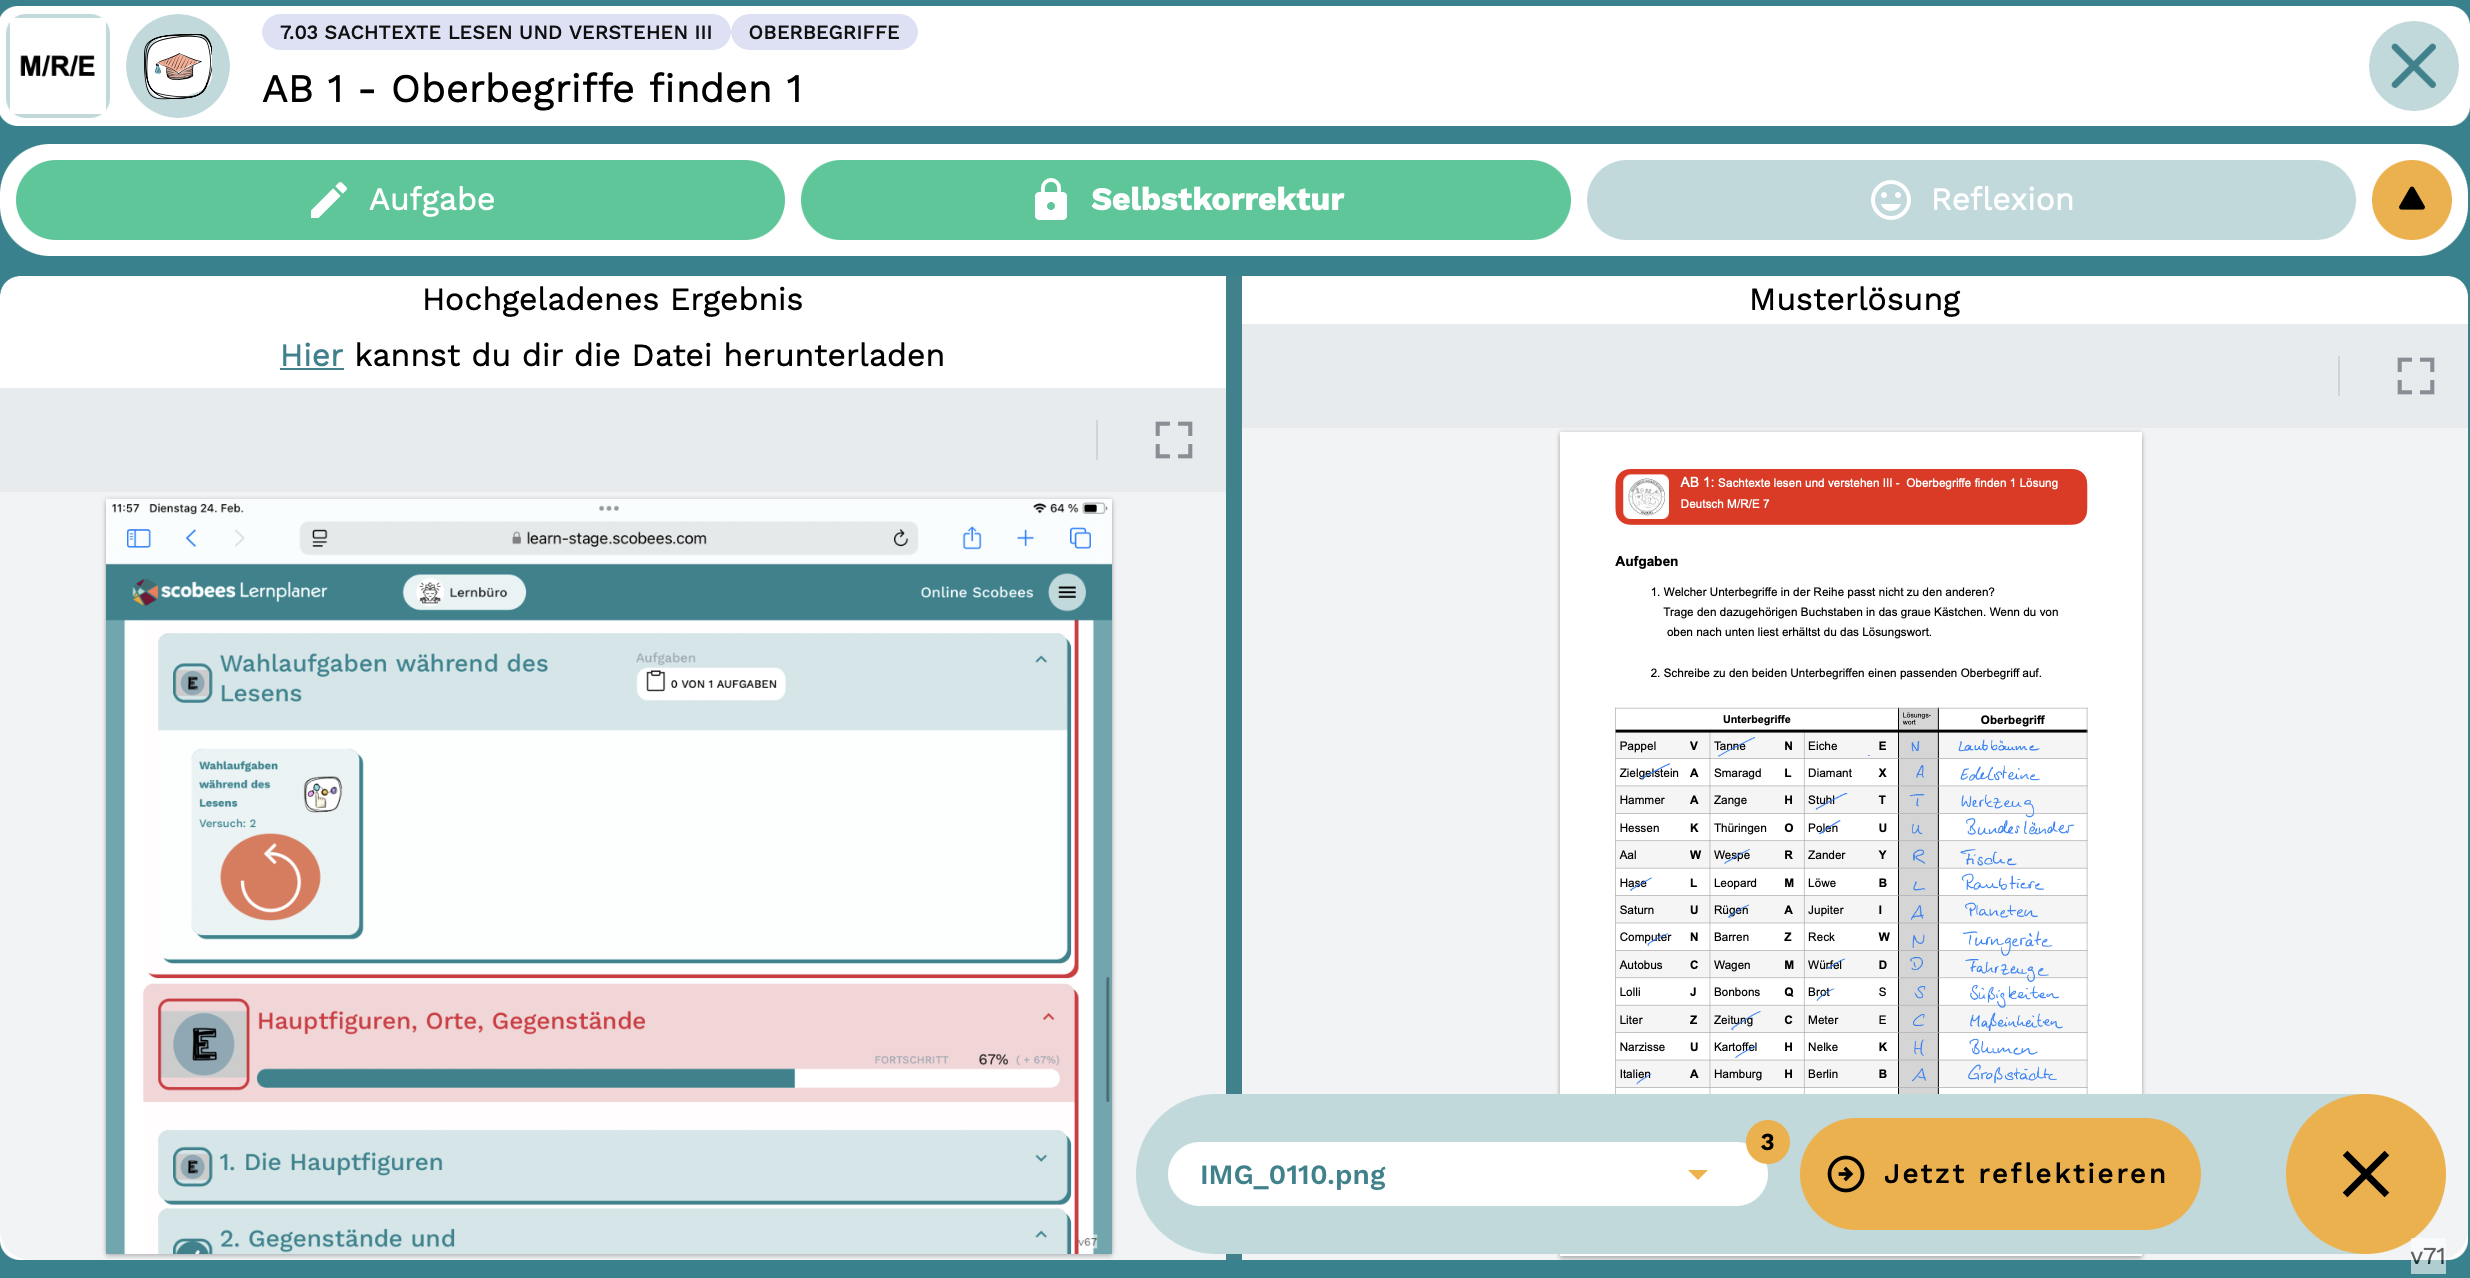Screen dimensions: 2470x1278
Task: Close the bottom bar with orange X
Action: 2365,1174
